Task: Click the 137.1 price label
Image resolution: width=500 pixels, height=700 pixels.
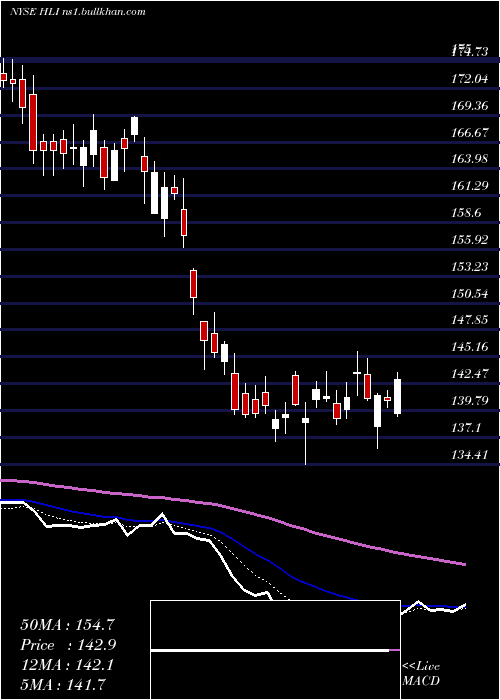Action: 466,428
